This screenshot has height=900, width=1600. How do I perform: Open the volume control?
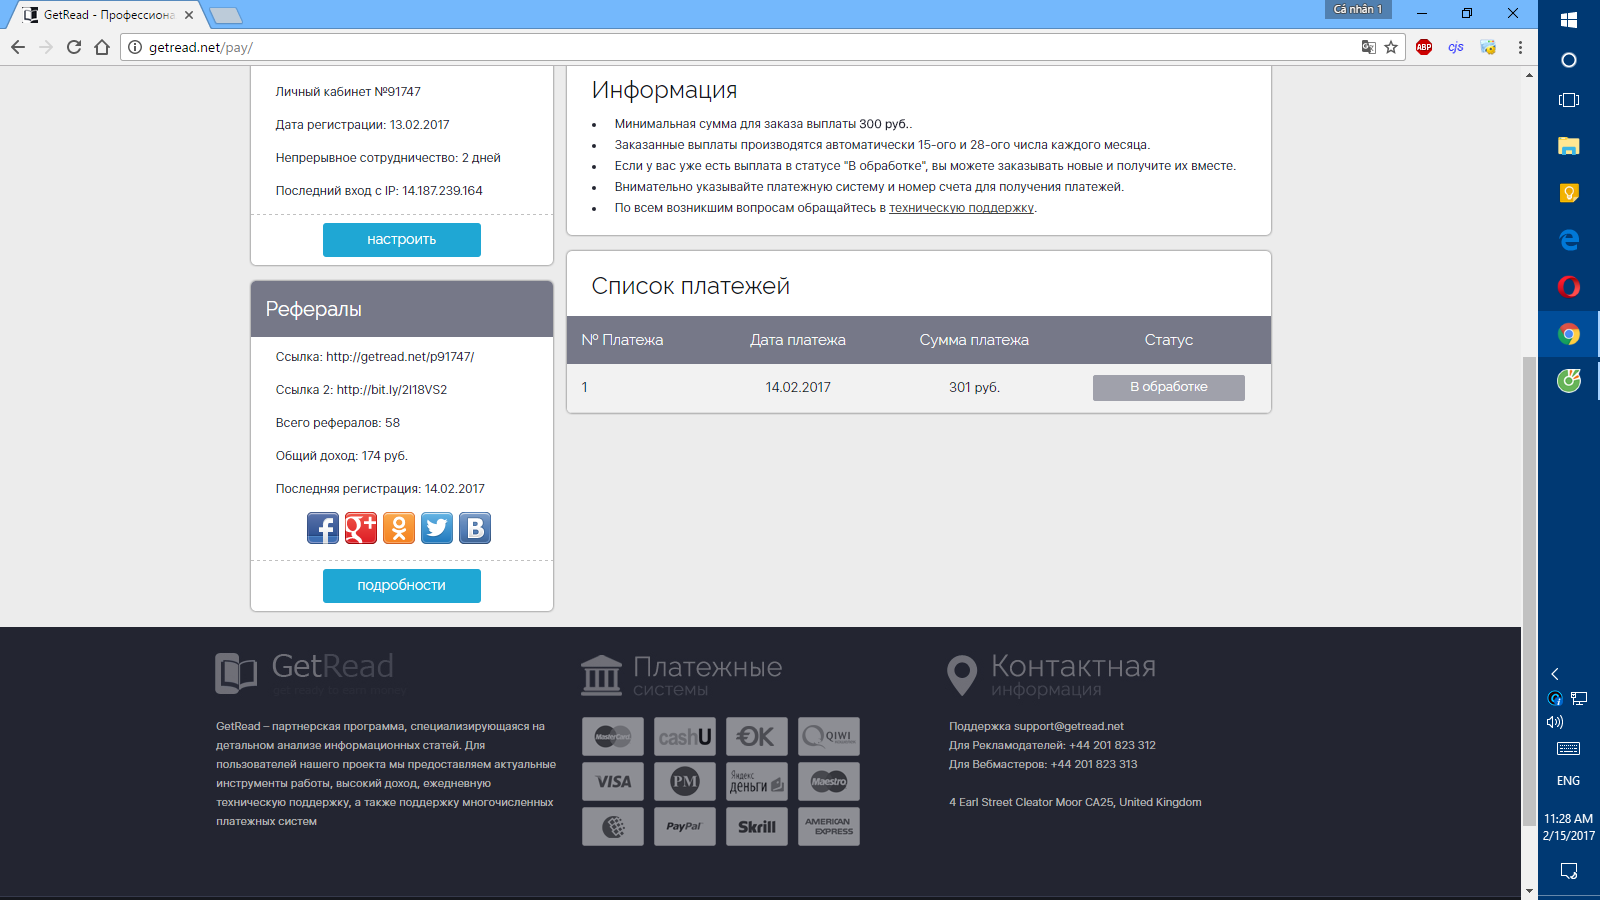[x=1555, y=722]
